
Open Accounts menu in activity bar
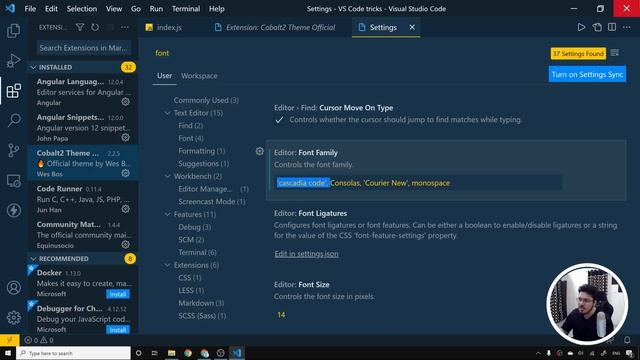[13, 288]
